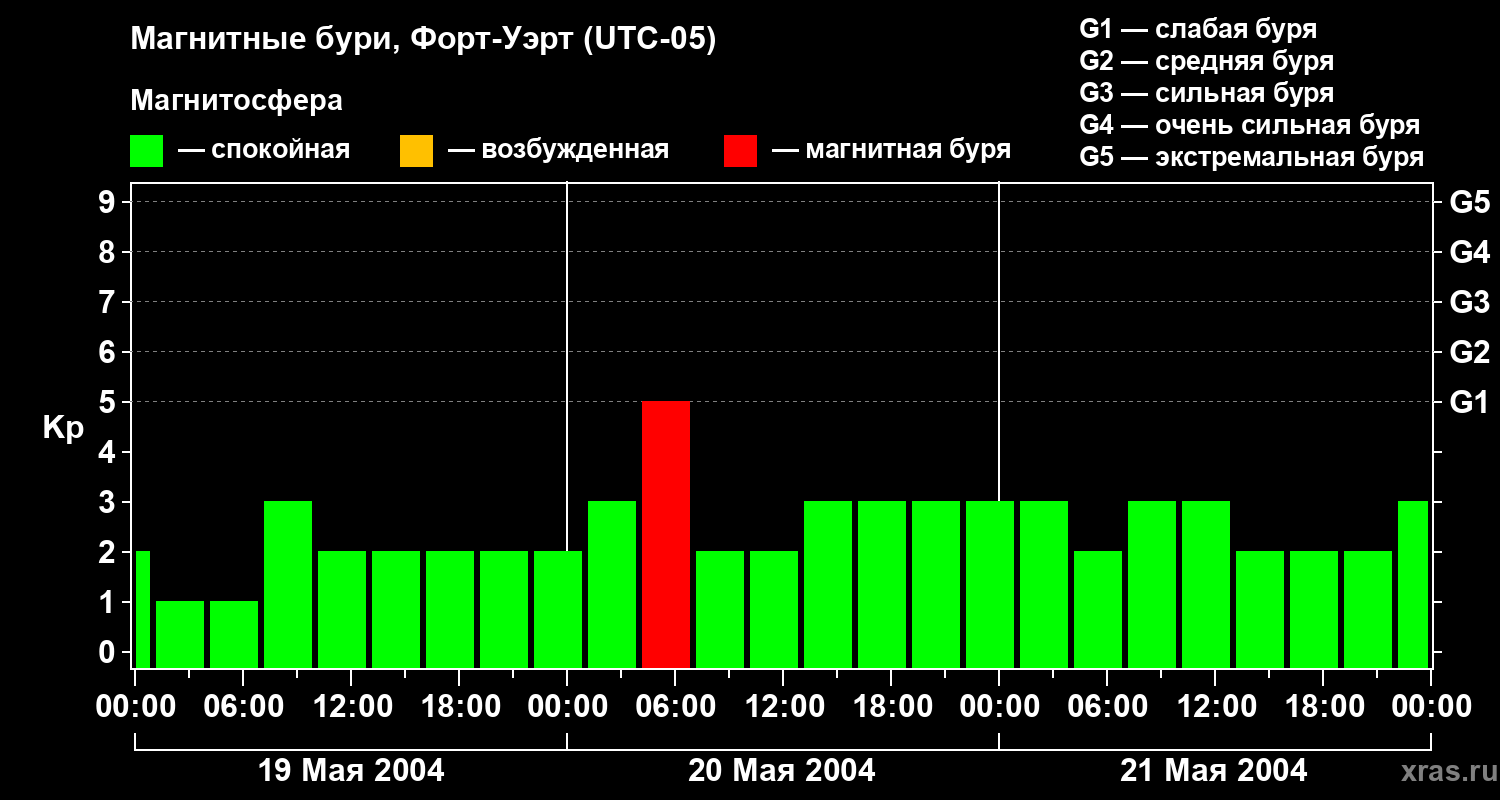Click the '— магнитная буря' legend label
Image resolution: width=1500 pixels, height=800 pixels.
point(892,150)
